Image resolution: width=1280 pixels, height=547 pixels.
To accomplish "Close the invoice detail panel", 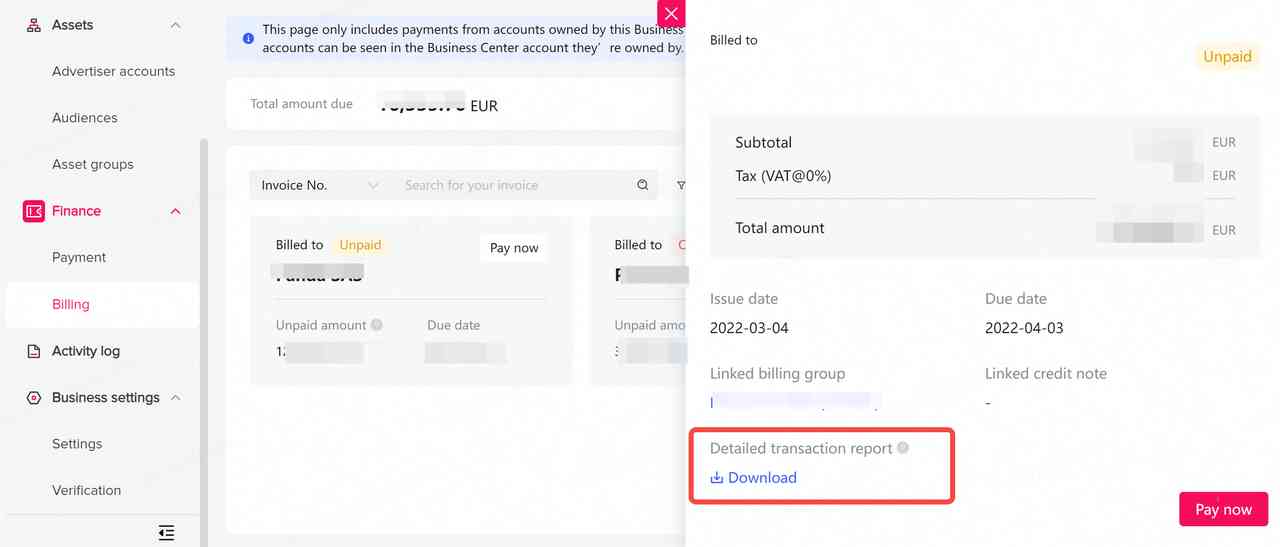I will click(671, 13).
